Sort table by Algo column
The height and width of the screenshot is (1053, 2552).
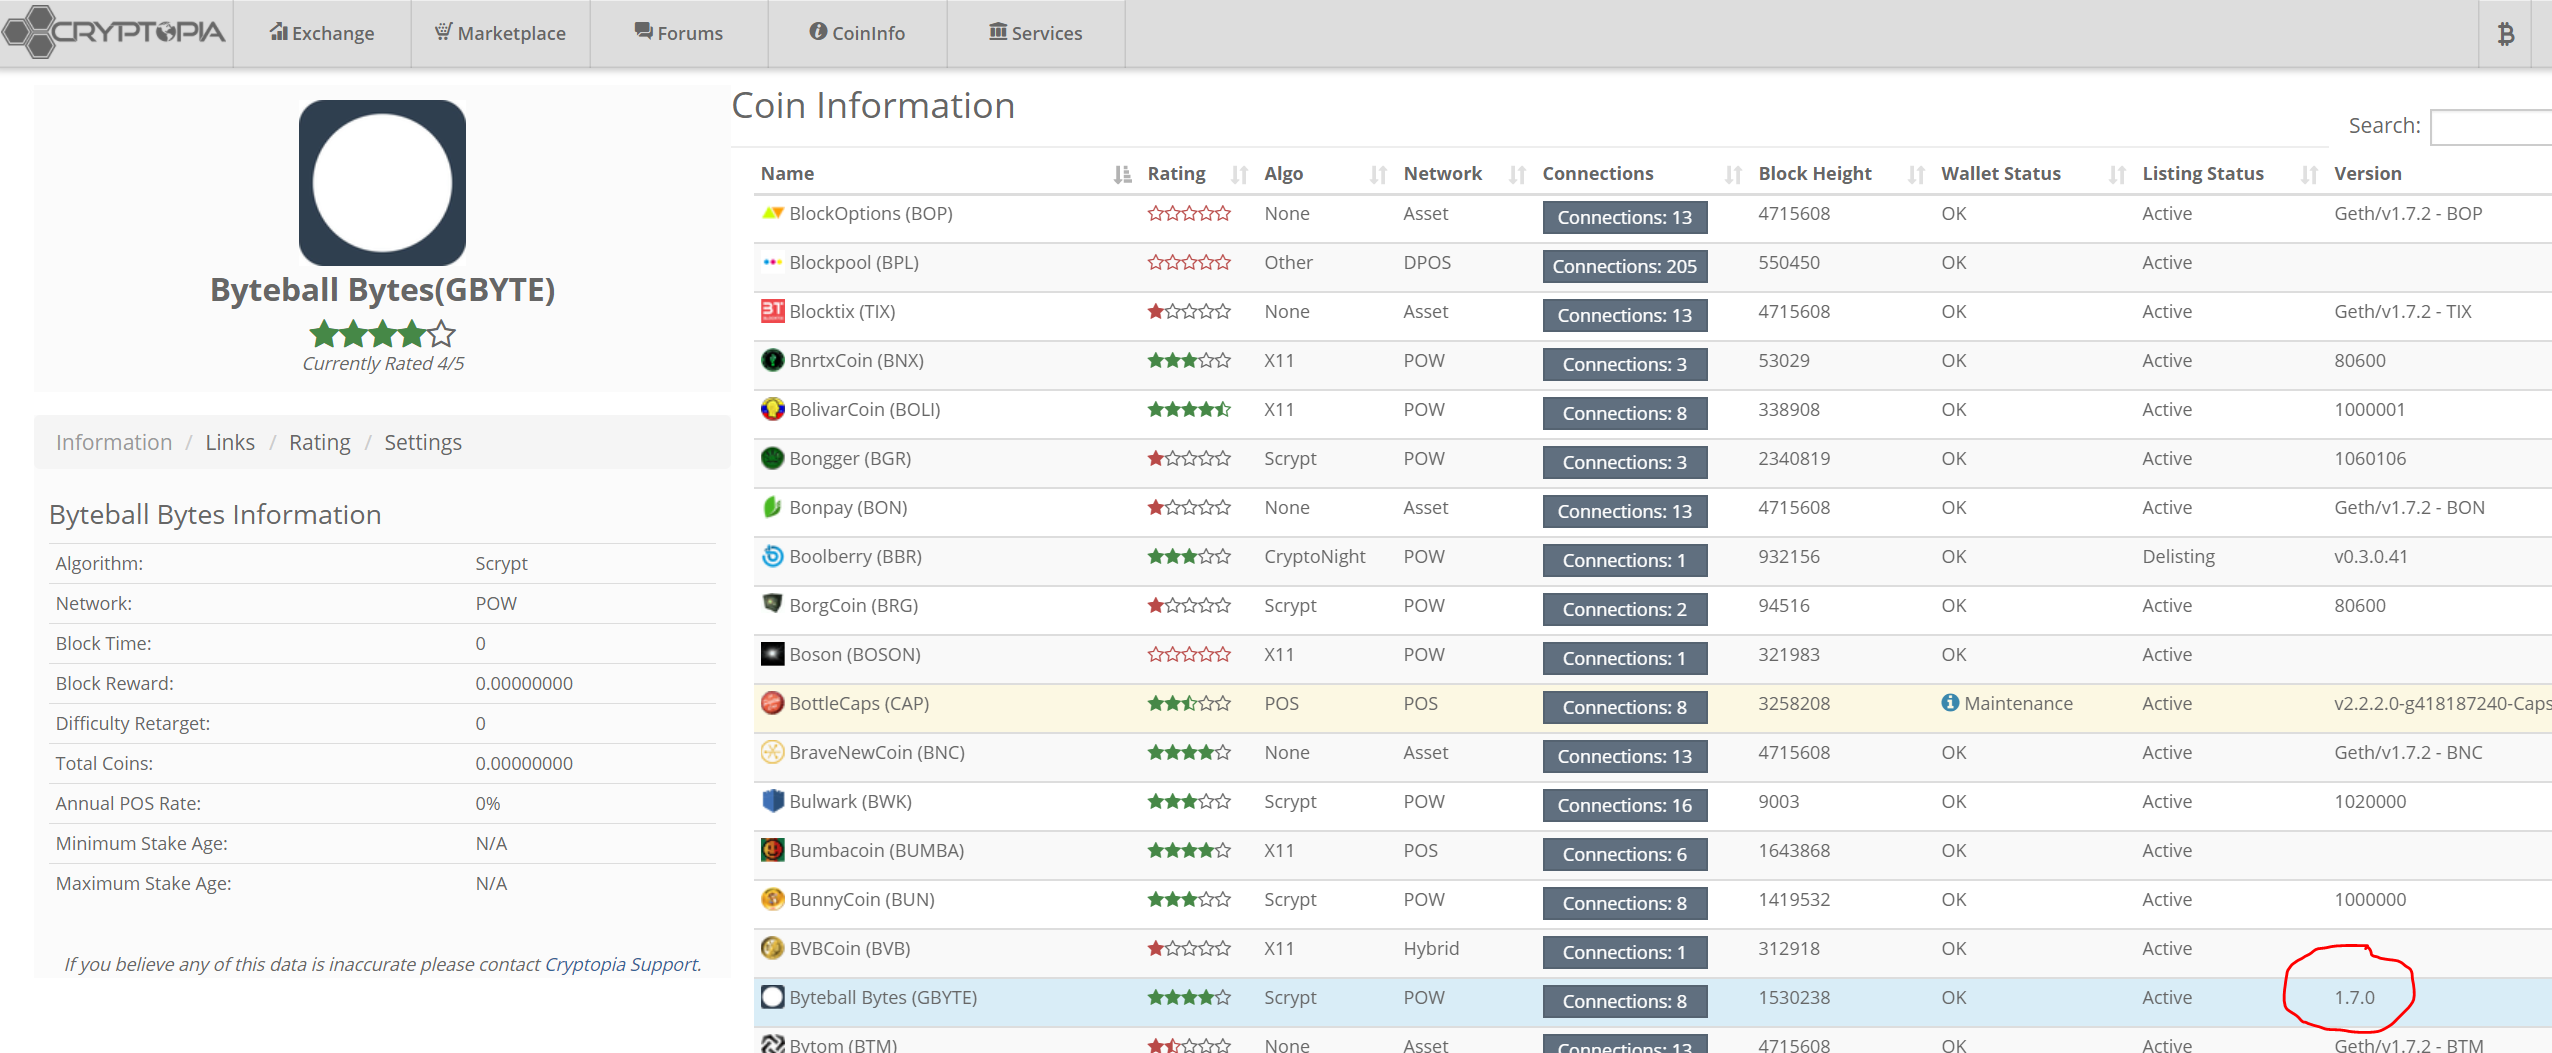(x=1325, y=173)
